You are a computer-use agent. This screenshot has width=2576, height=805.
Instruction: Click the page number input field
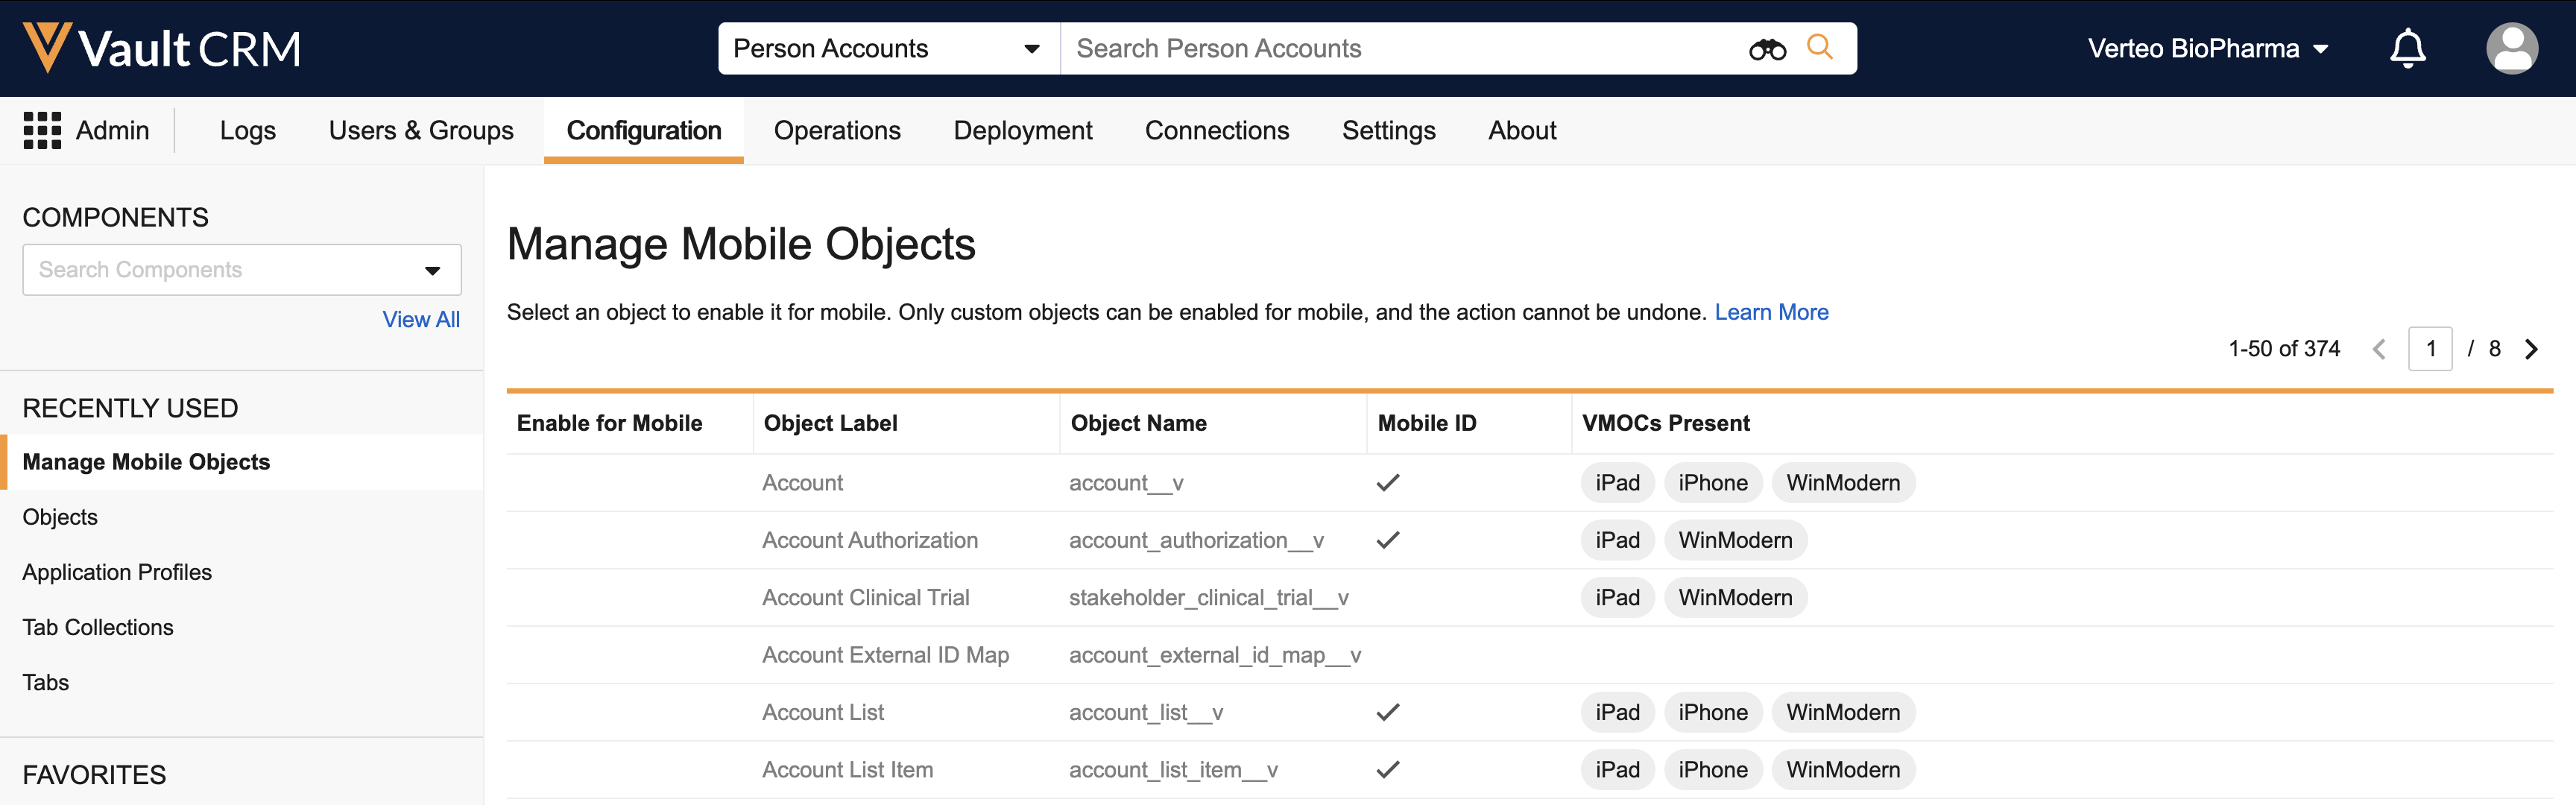[x=2429, y=349]
